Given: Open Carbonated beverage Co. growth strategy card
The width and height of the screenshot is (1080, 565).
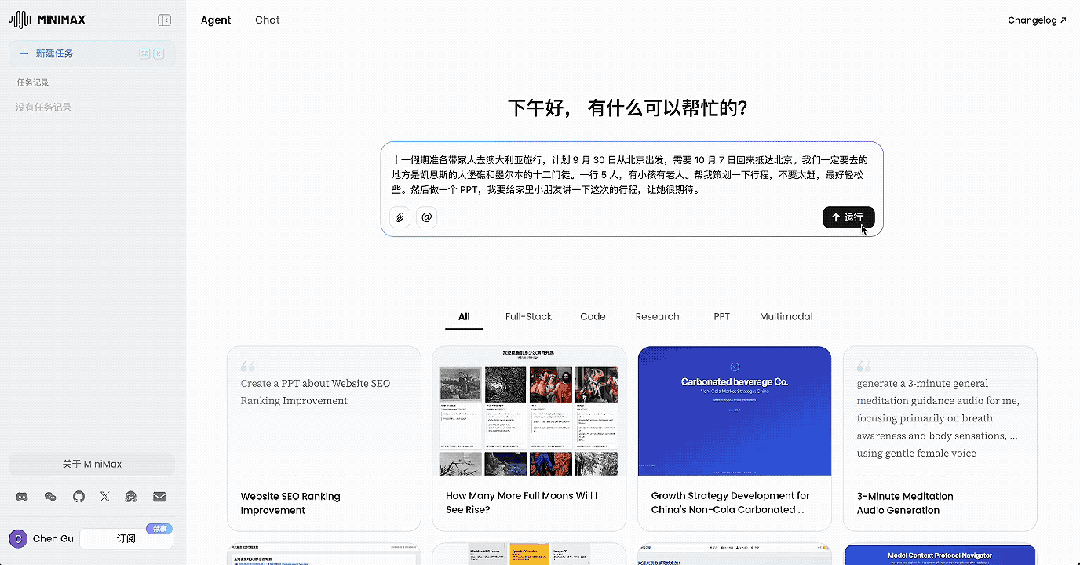Looking at the screenshot, I should click(734, 438).
